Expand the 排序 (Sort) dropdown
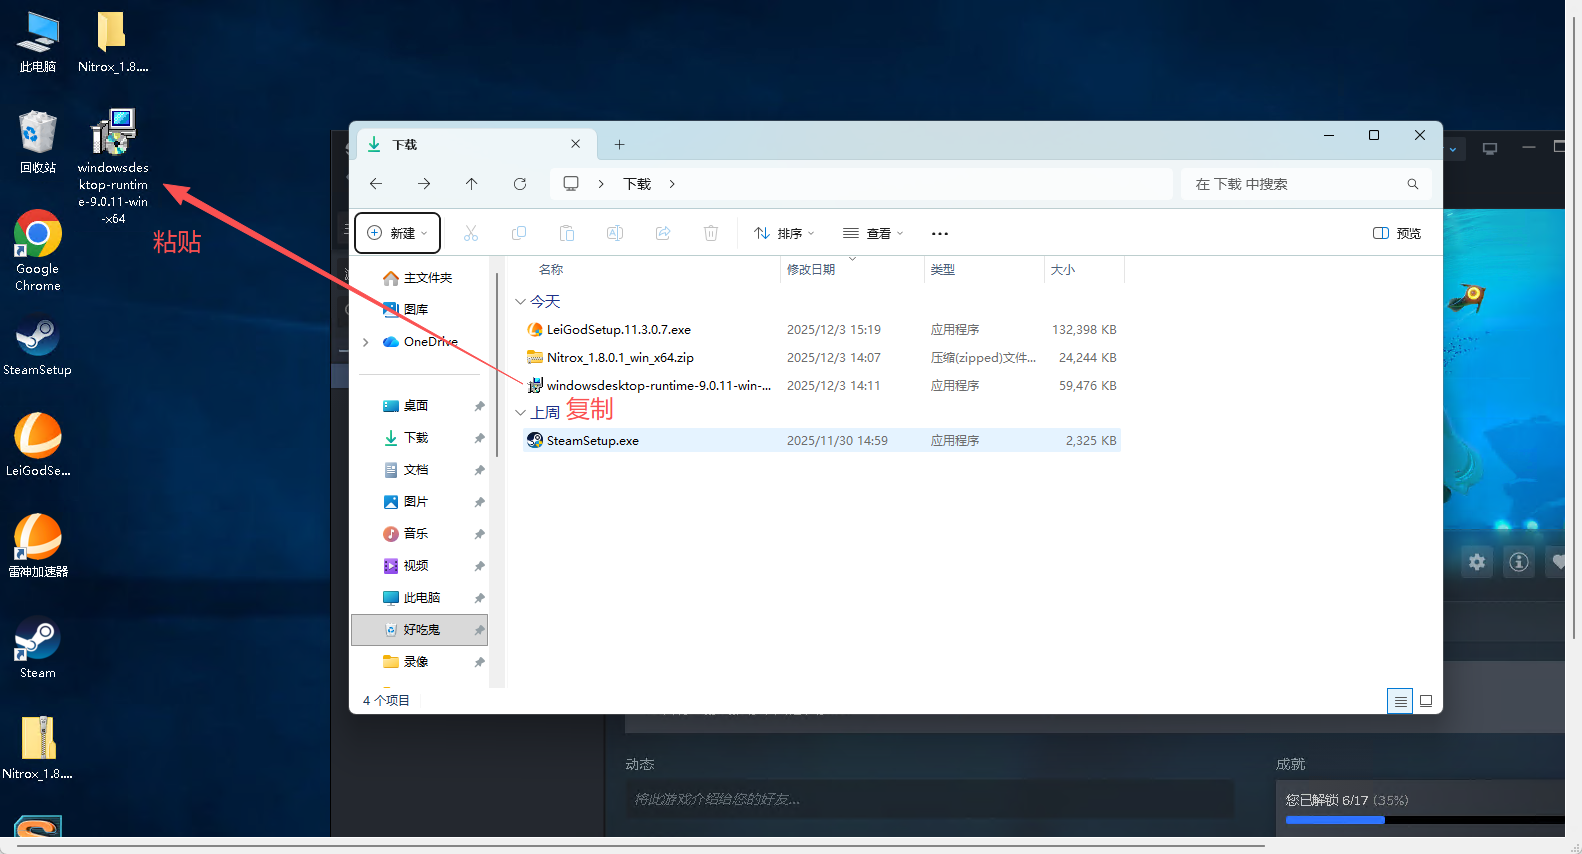Image resolution: width=1582 pixels, height=854 pixels. pyautogui.click(x=785, y=233)
